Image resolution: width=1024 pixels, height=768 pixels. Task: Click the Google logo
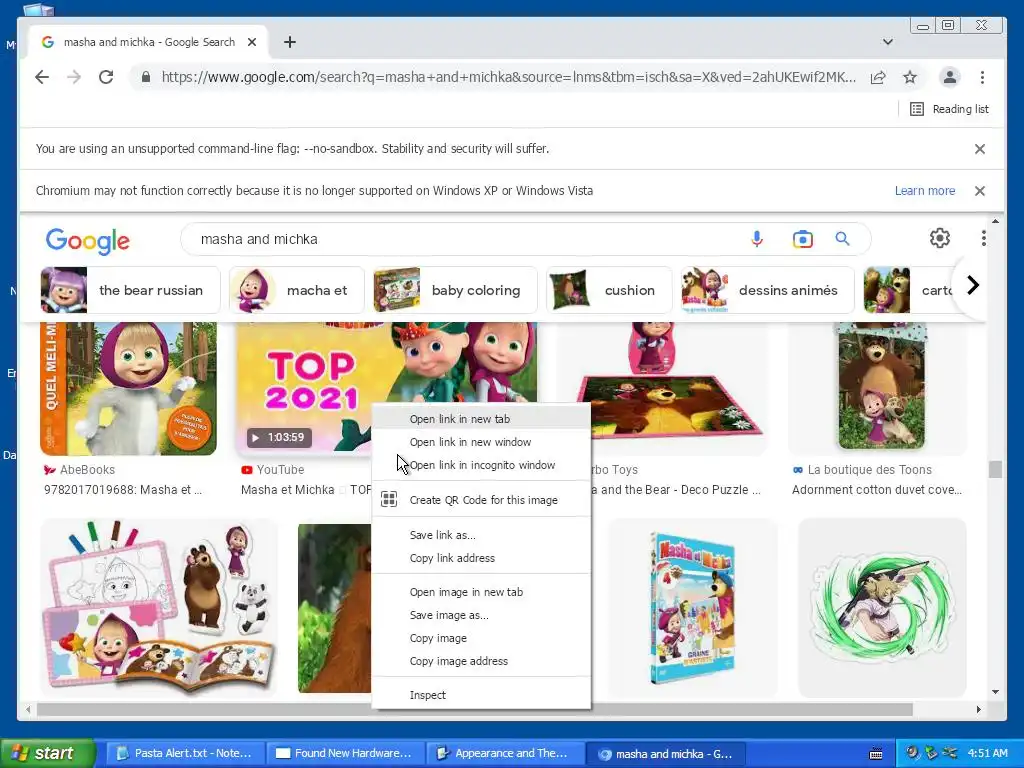pyautogui.click(x=88, y=241)
